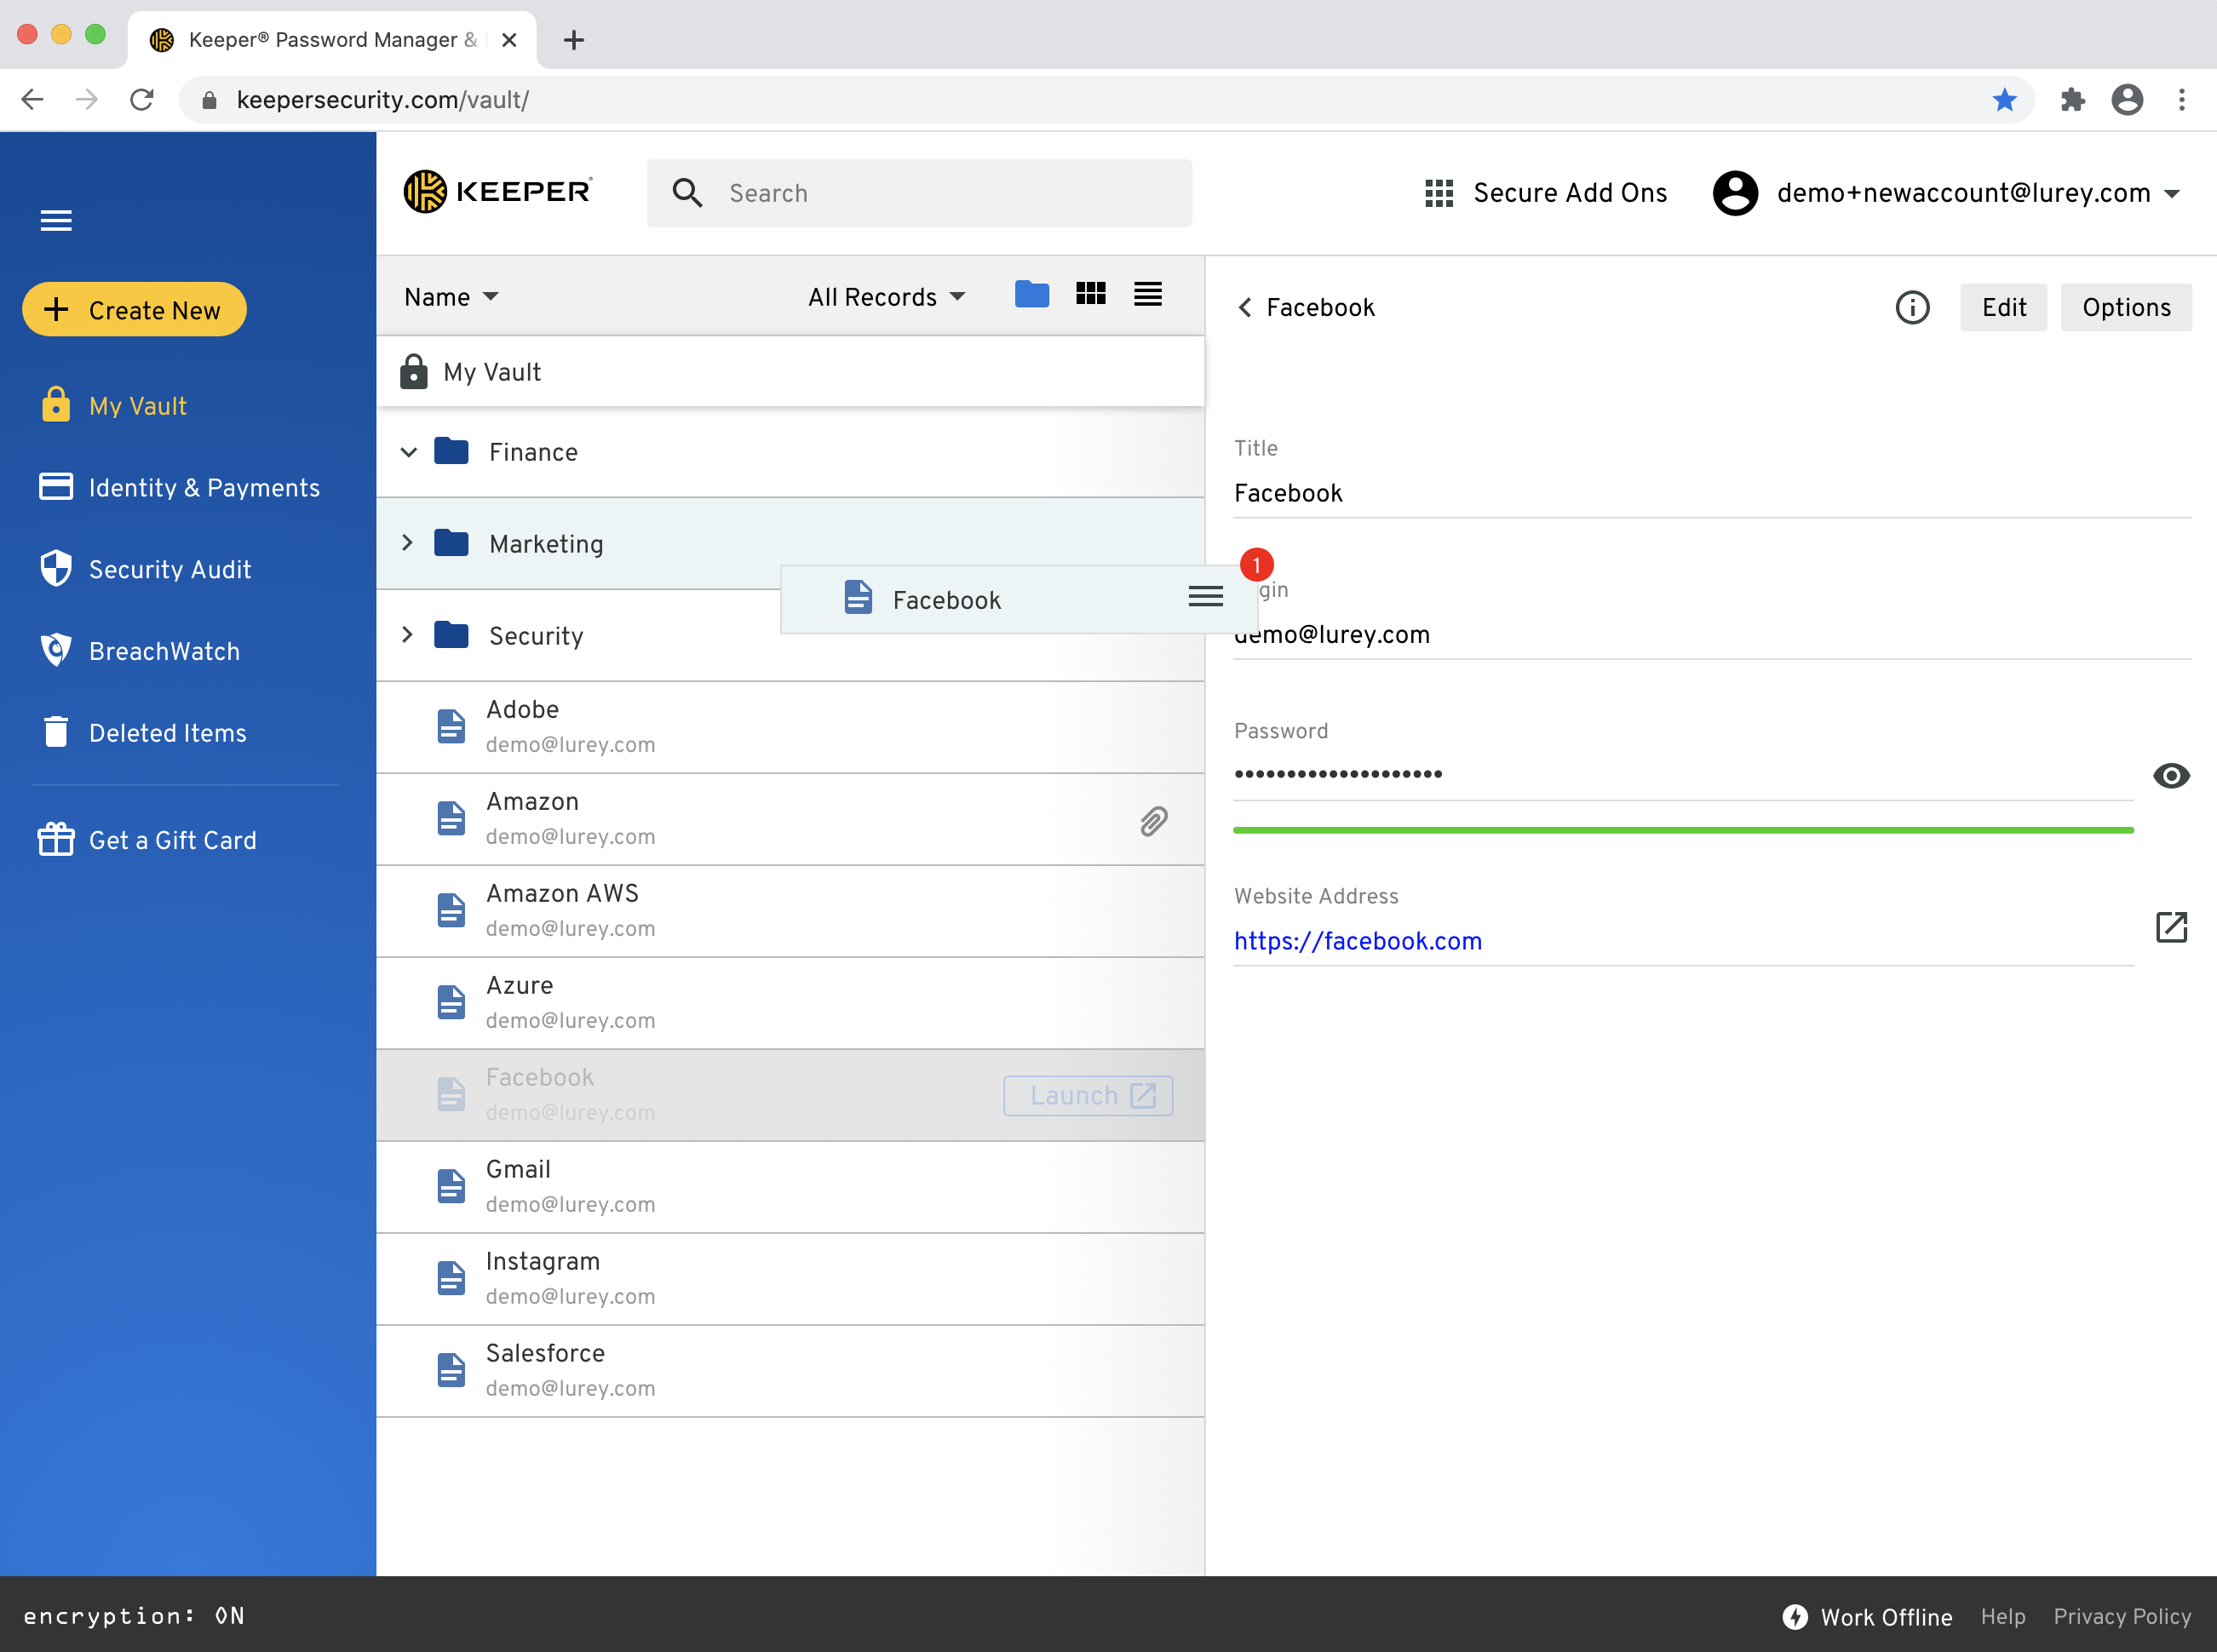Open the All Records filter dropdown
This screenshot has width=2217, height=1652.
point(886,297)
